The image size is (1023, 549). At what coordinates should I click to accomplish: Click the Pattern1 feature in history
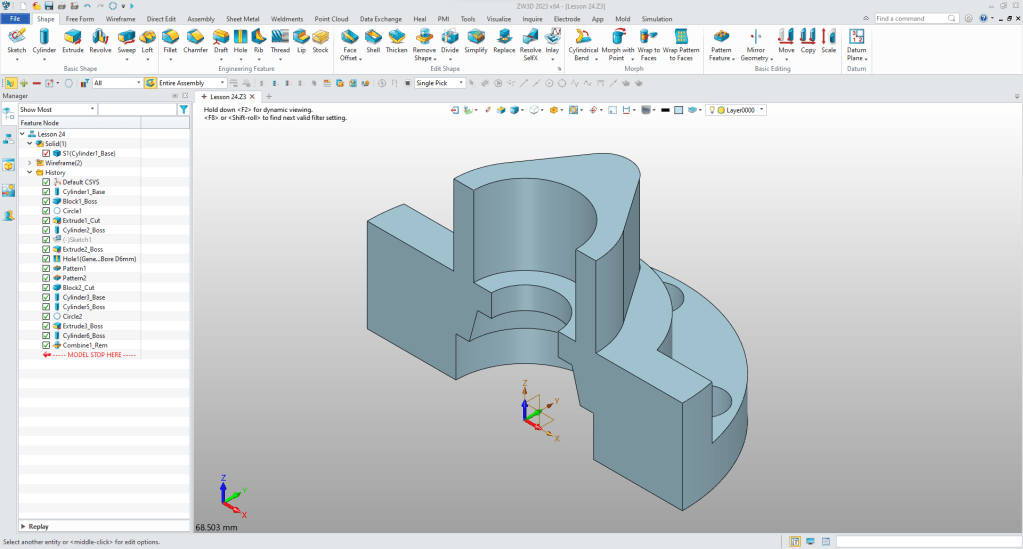75,268
